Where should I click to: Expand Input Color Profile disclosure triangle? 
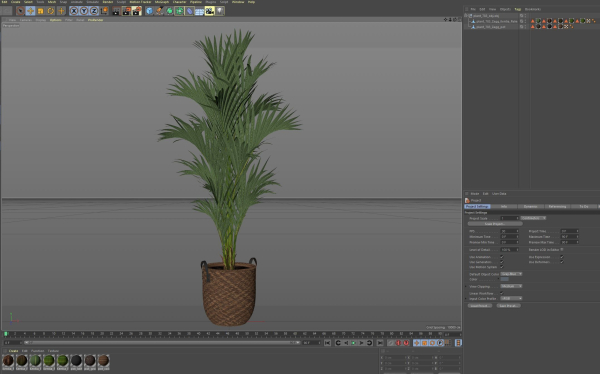pyautogui.click(x=466, y=299)
